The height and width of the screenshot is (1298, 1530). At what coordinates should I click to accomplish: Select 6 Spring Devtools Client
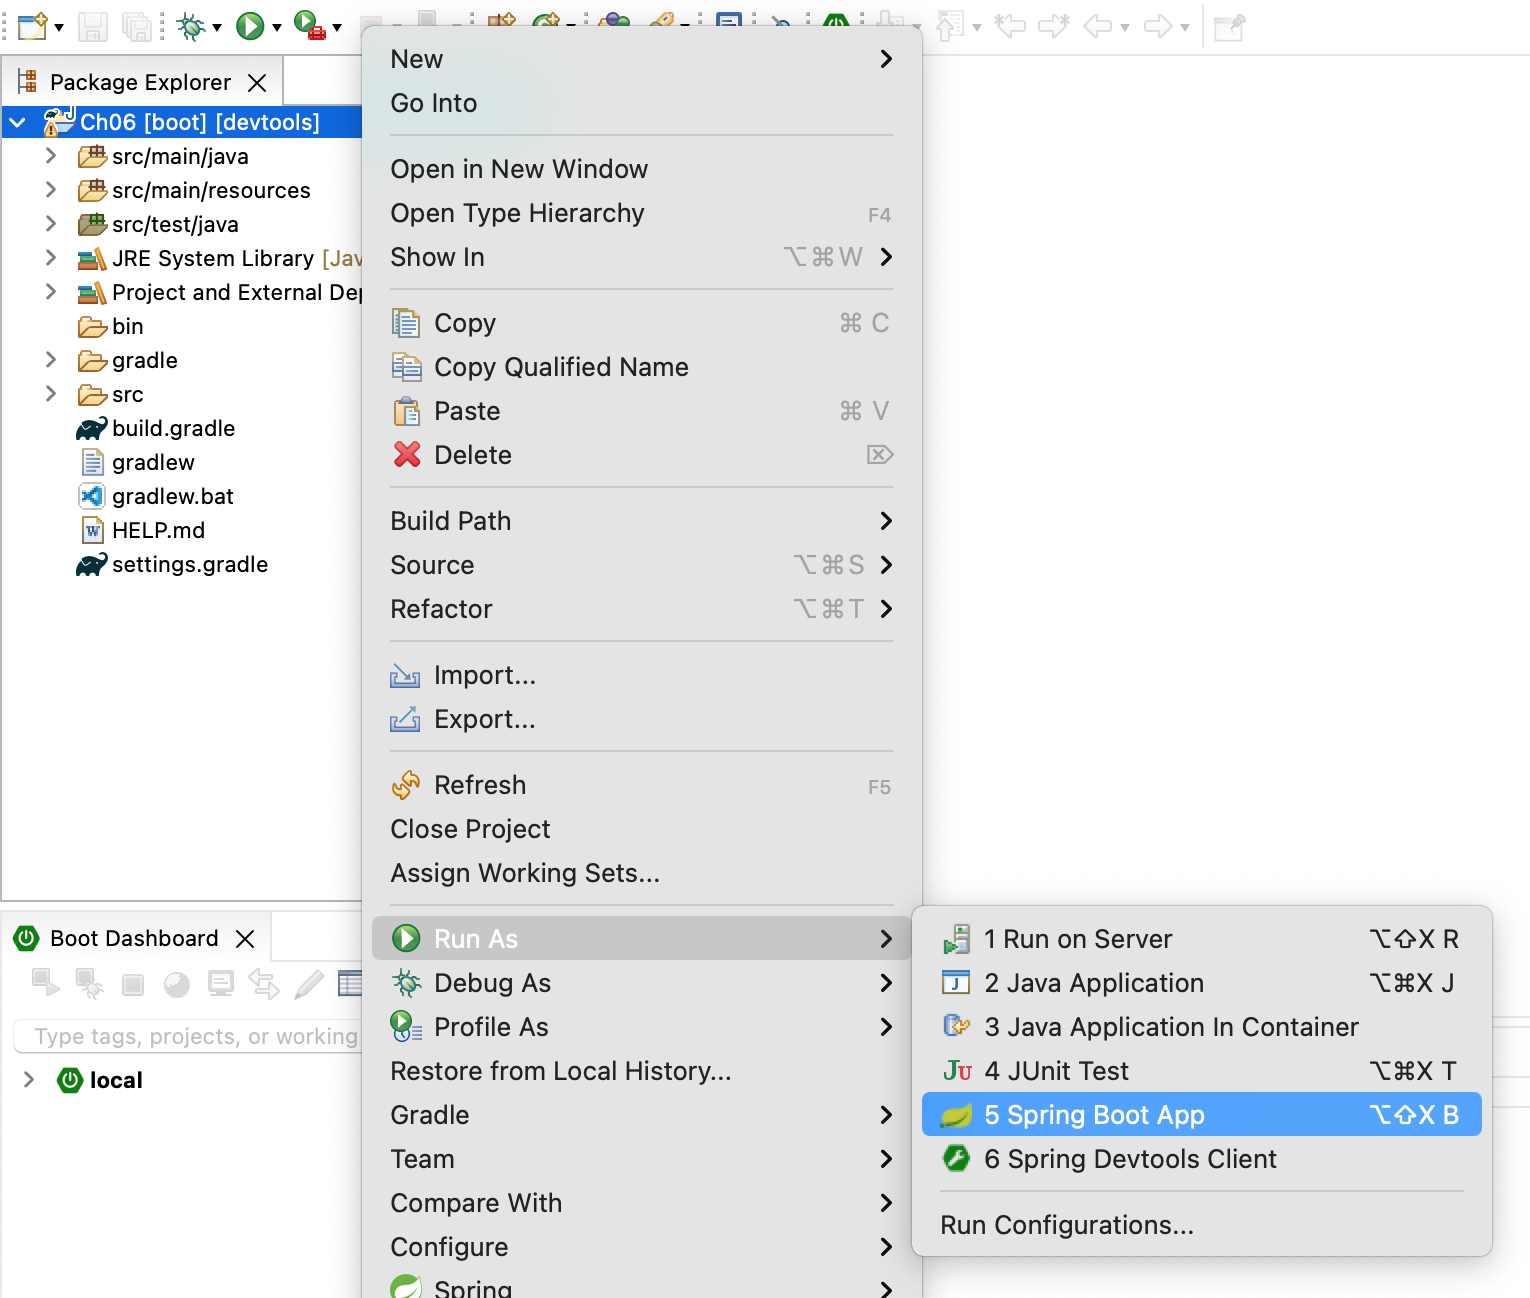(1202, 1159)
